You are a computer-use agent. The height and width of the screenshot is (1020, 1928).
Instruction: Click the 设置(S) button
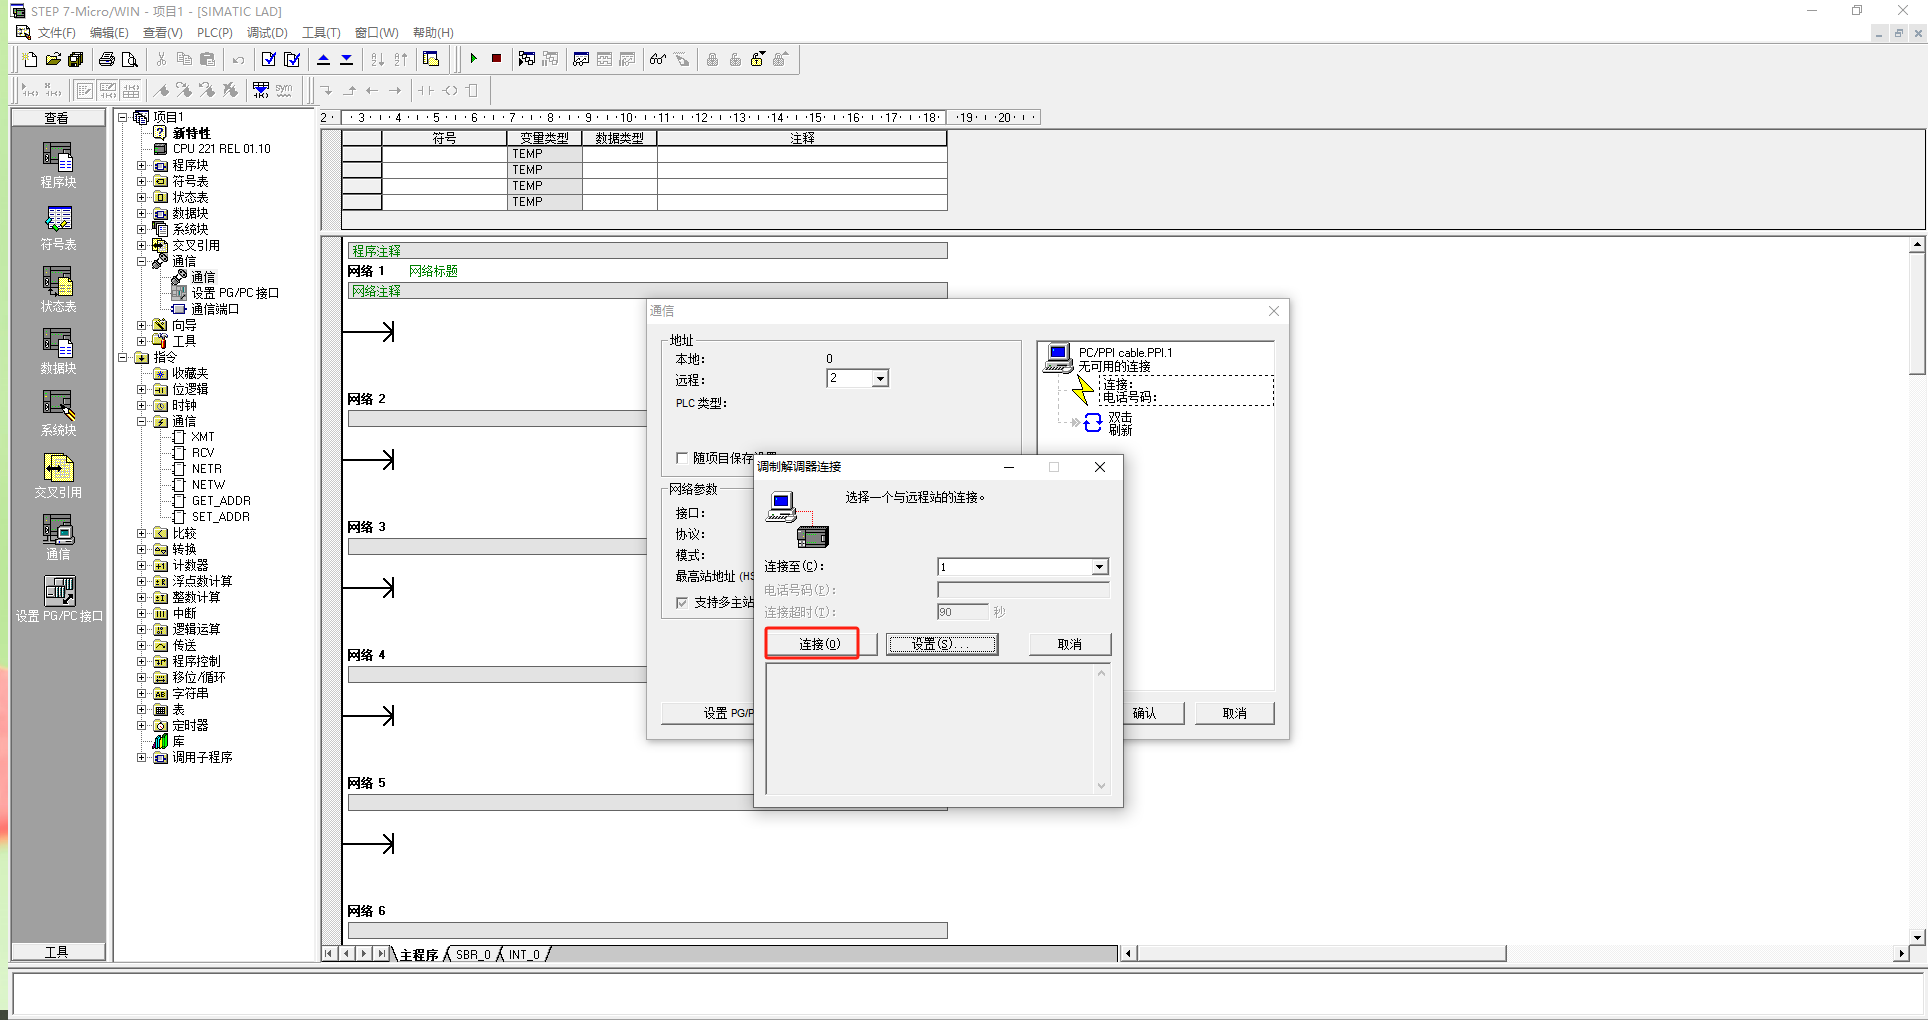[x=942, y=644]
